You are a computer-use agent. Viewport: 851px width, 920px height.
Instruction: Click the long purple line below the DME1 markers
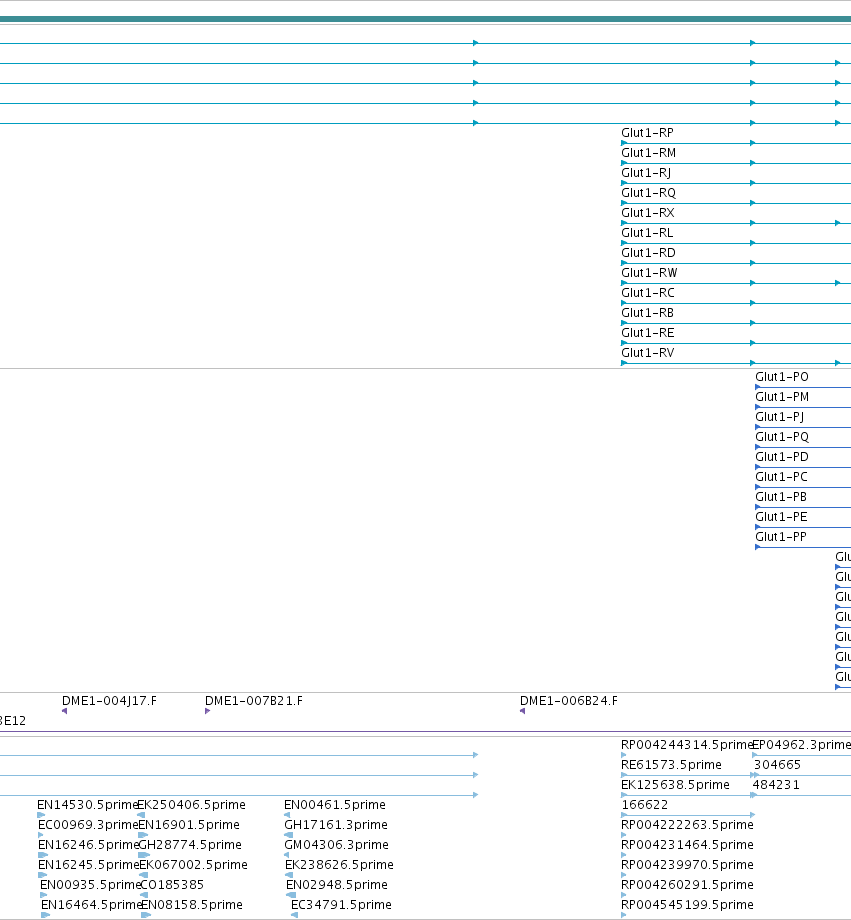(x=426, y=732)
